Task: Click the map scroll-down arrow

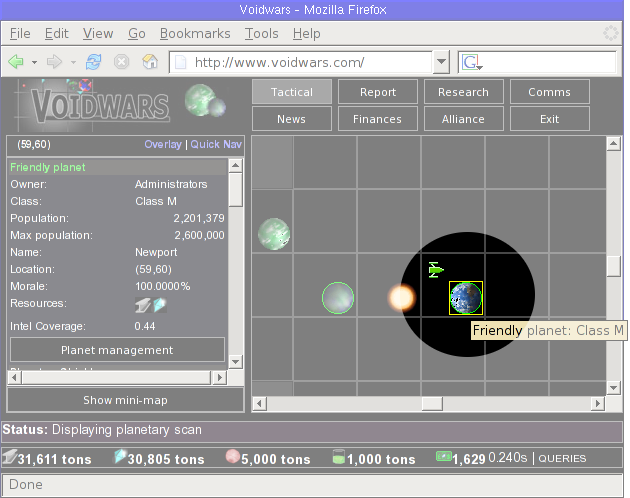Action: [614, 388]
